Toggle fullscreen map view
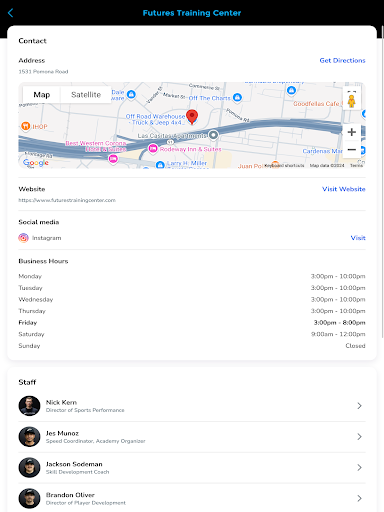Screen dimensions: 384x512 [351, 91]
